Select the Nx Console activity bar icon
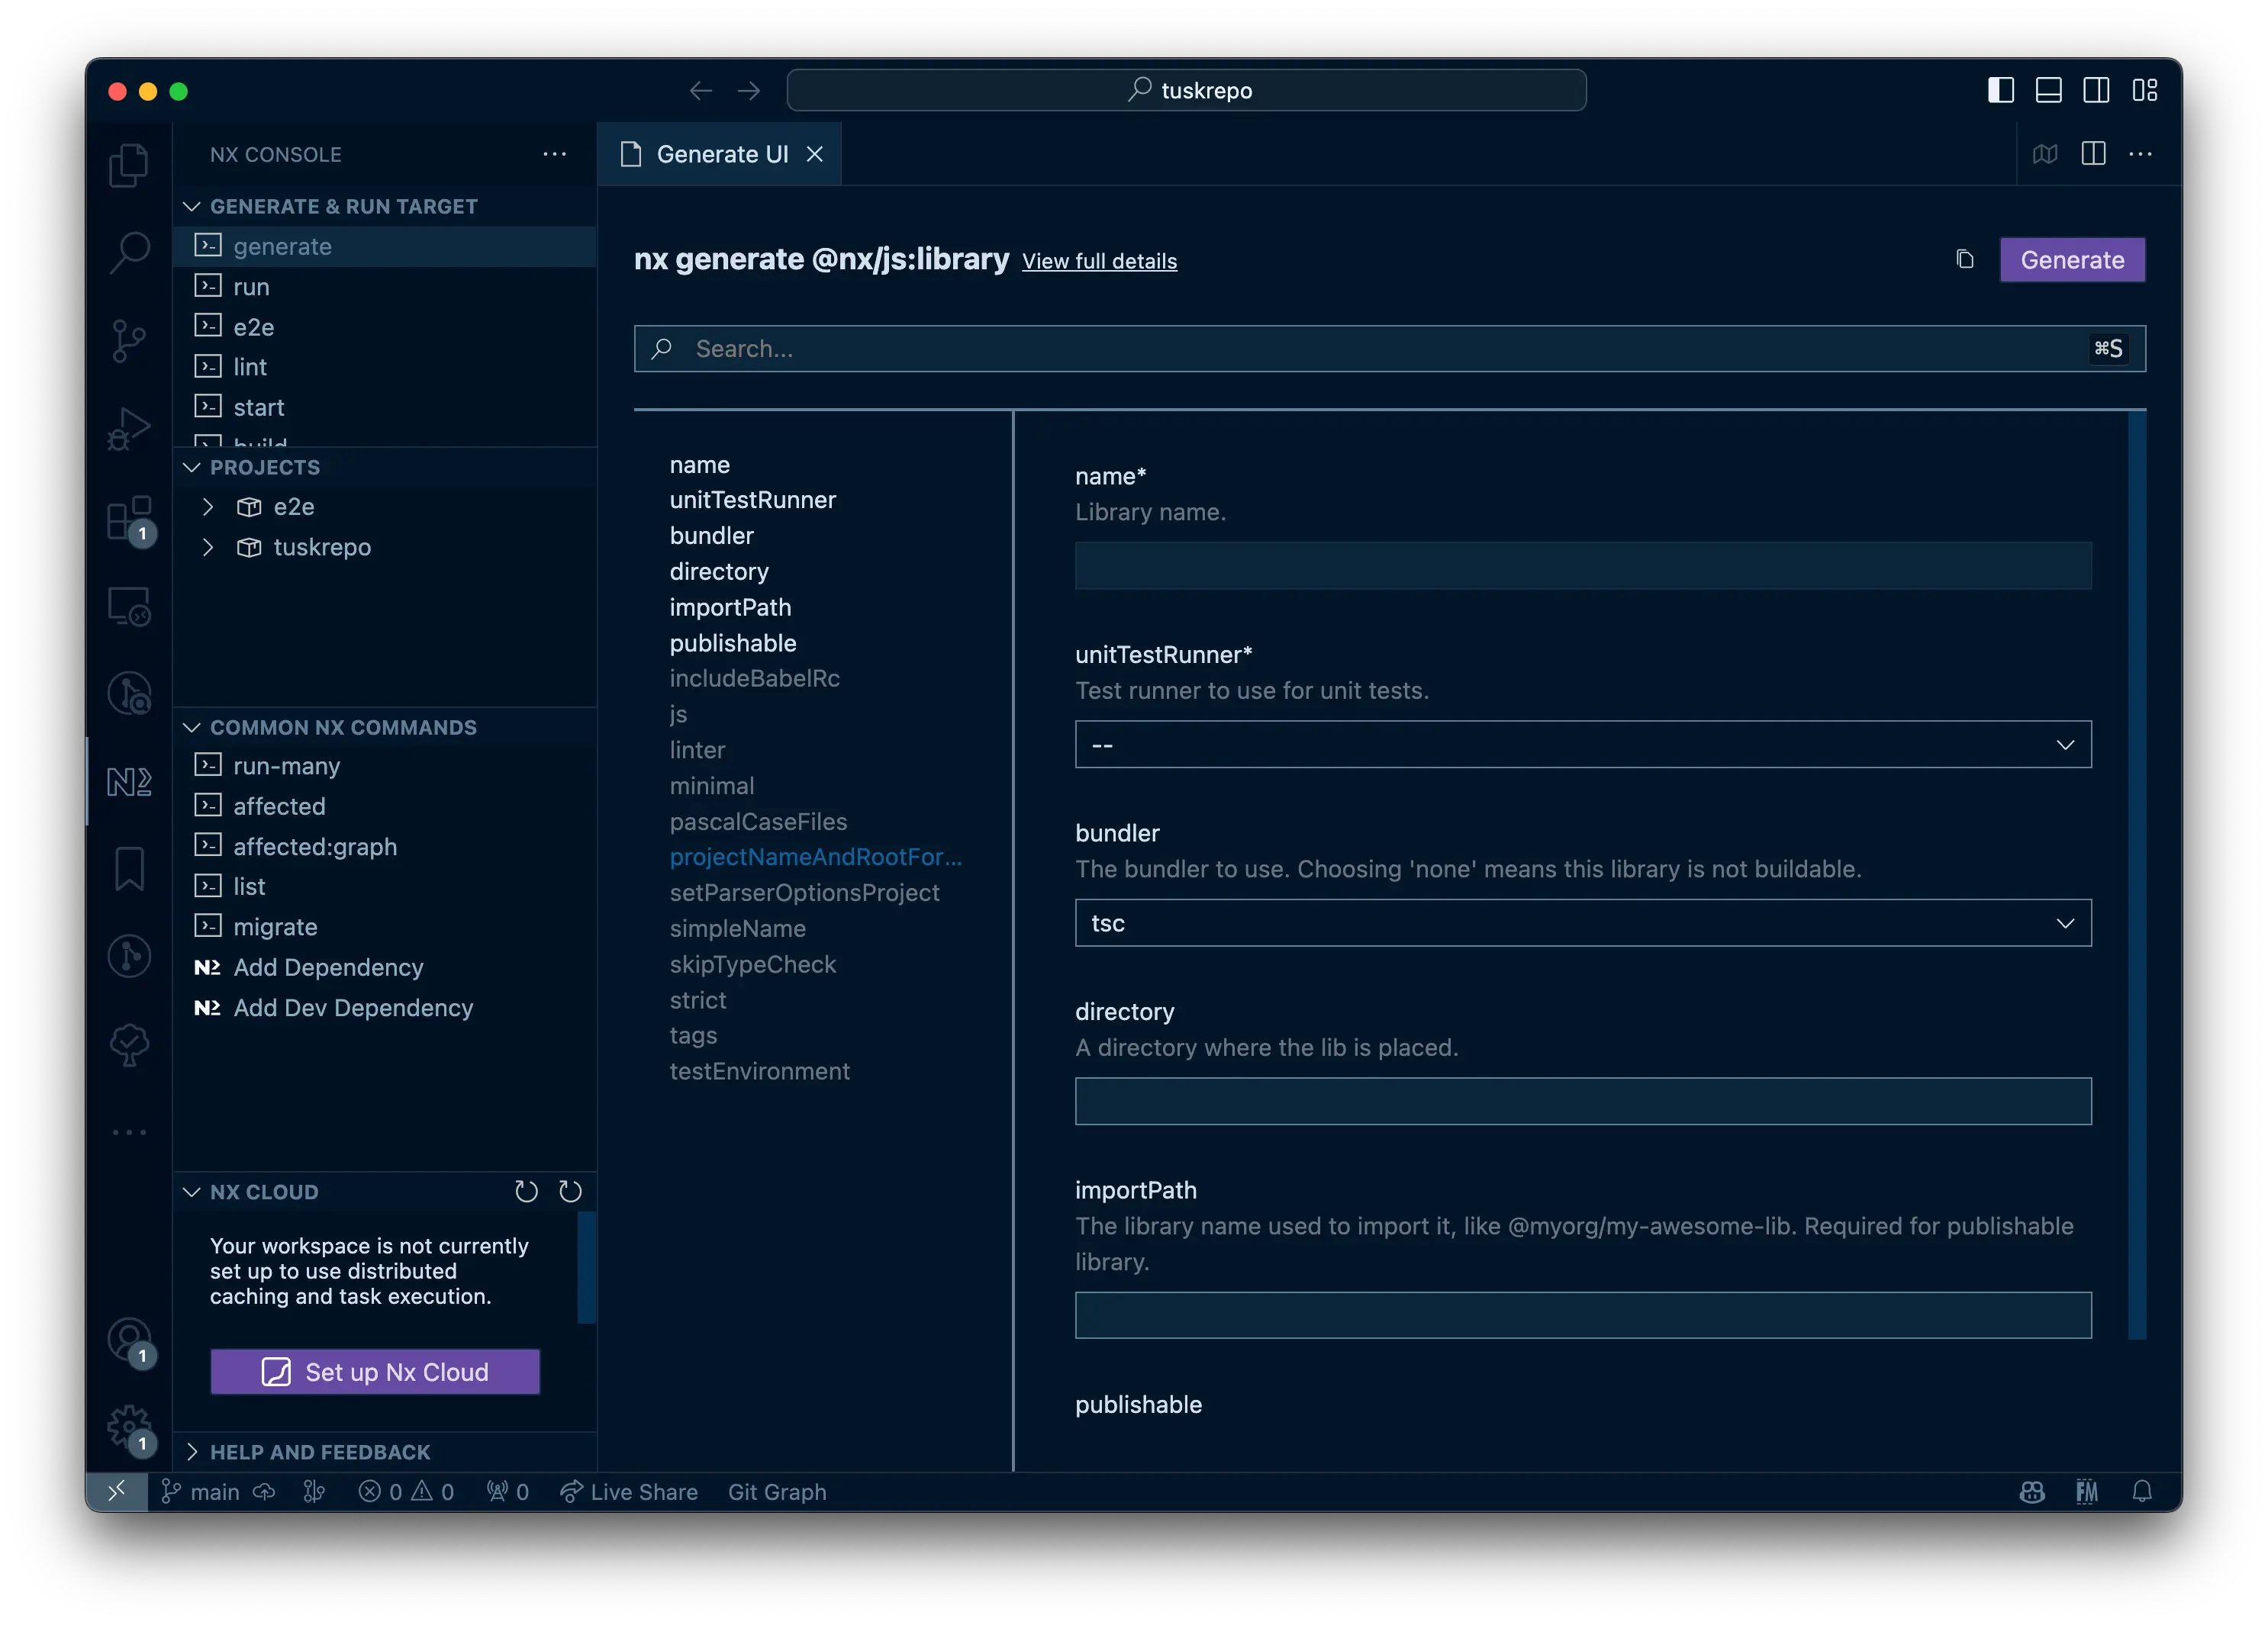The width and height of the screenshot is (2268, 1625). click(129, 782)
